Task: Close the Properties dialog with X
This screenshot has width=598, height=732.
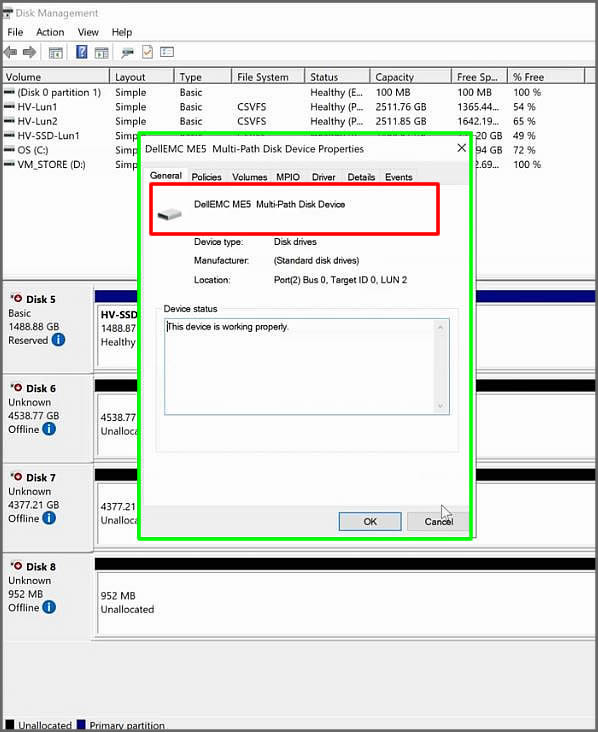Action: (x=461, y=148)
